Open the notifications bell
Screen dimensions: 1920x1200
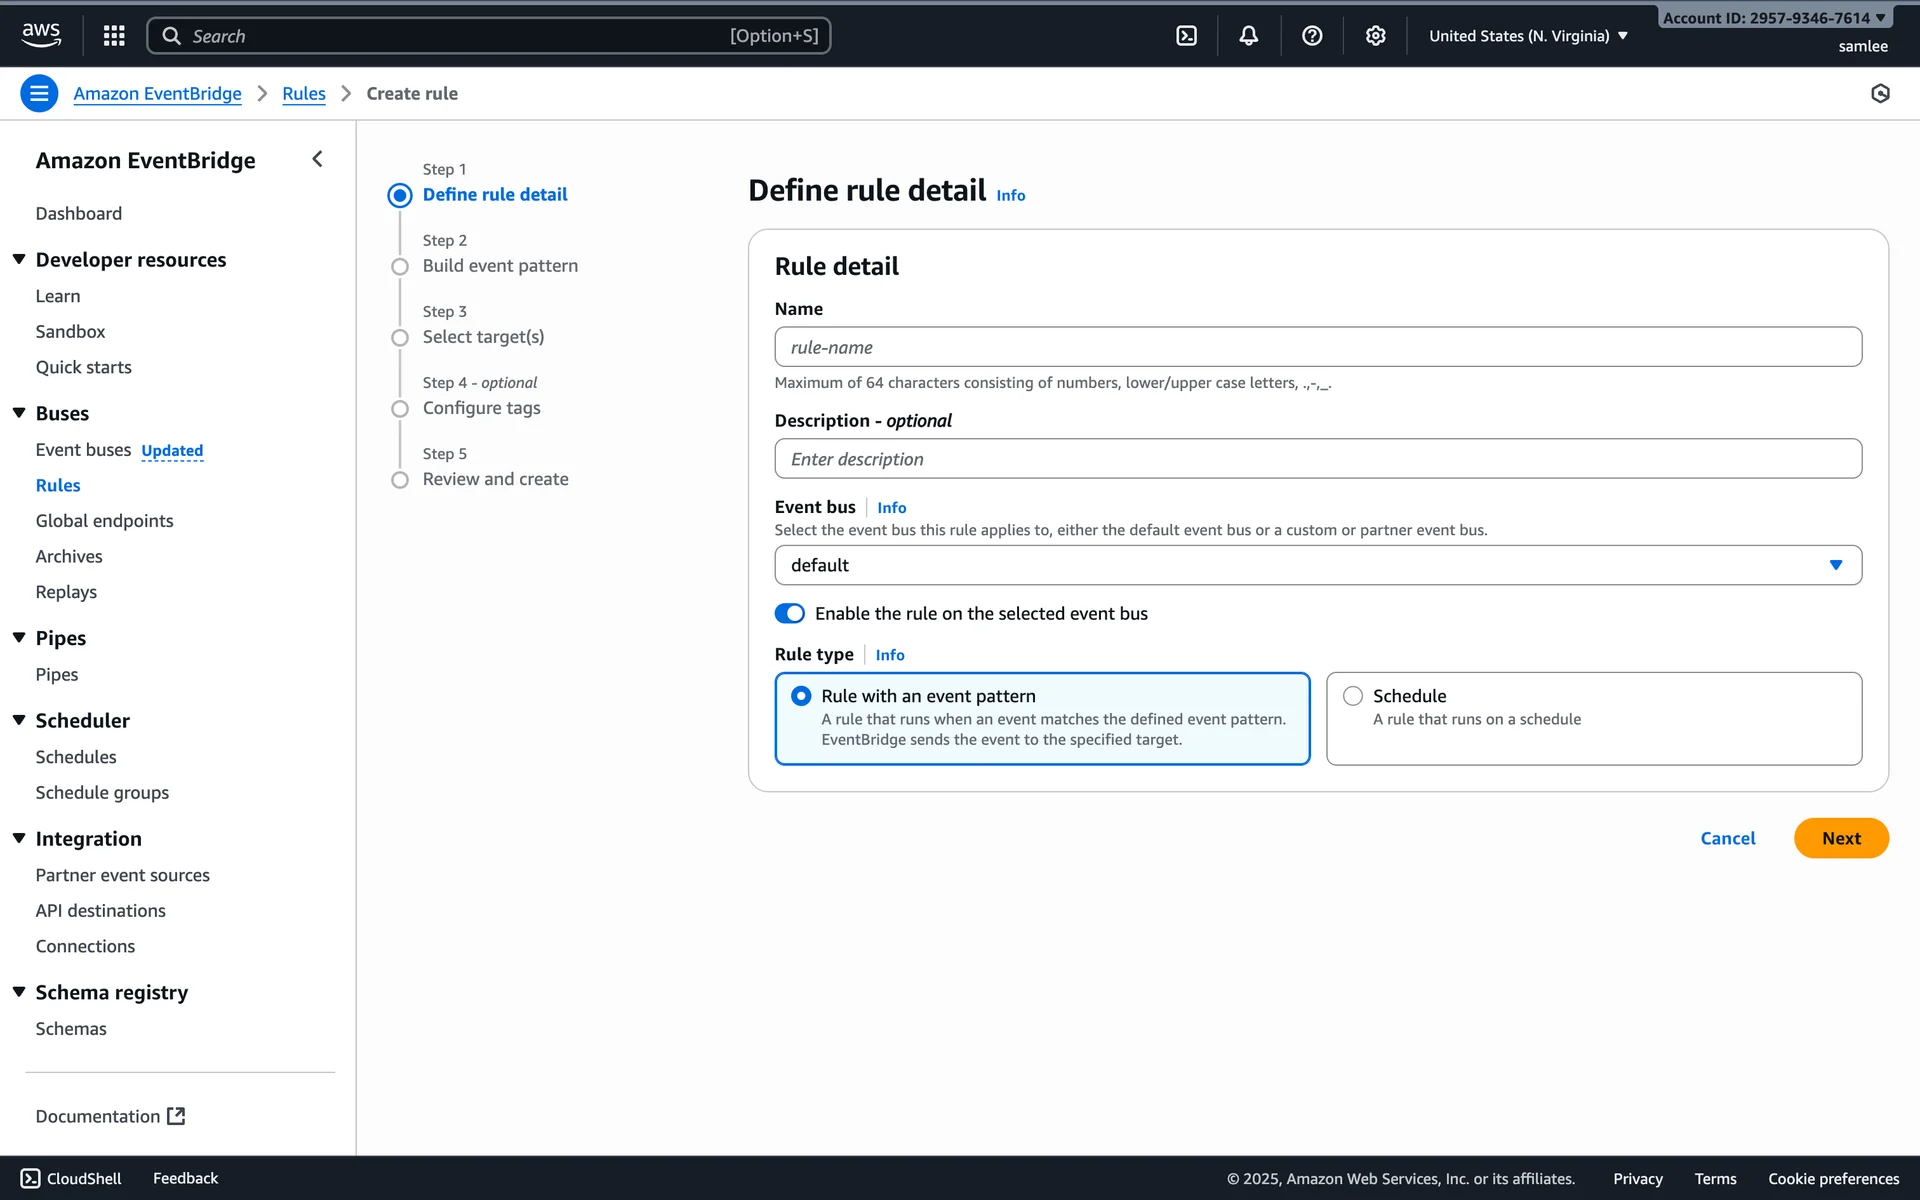[x=1249, y=36]
